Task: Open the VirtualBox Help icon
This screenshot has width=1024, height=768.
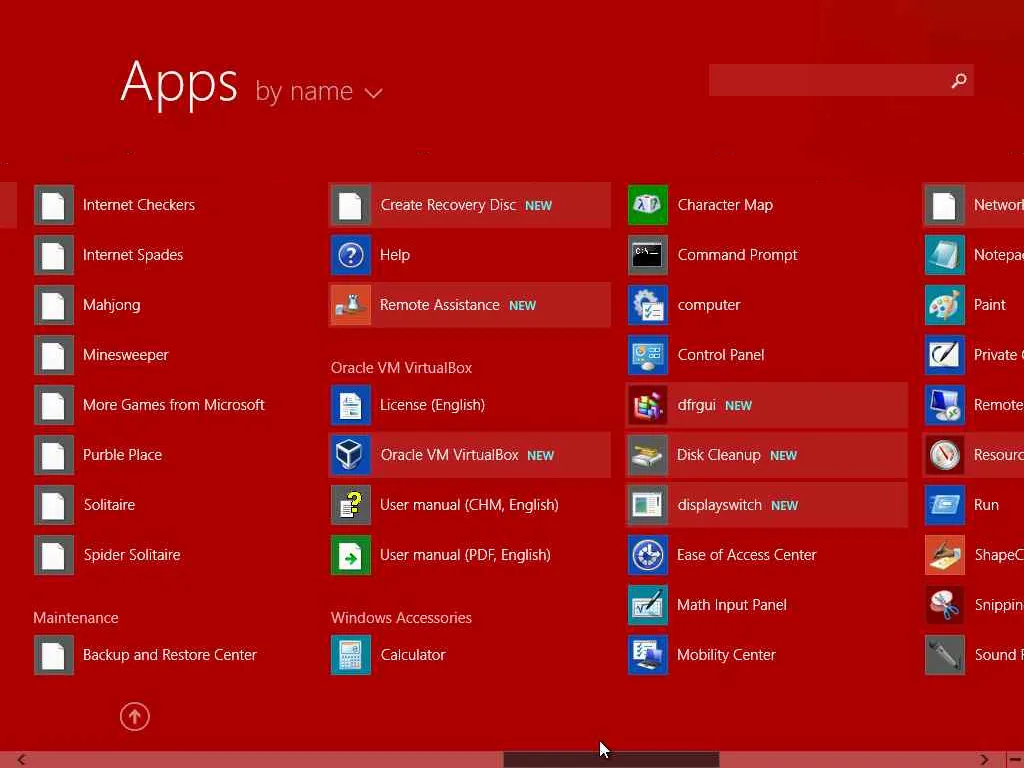Action: point(351,255)
